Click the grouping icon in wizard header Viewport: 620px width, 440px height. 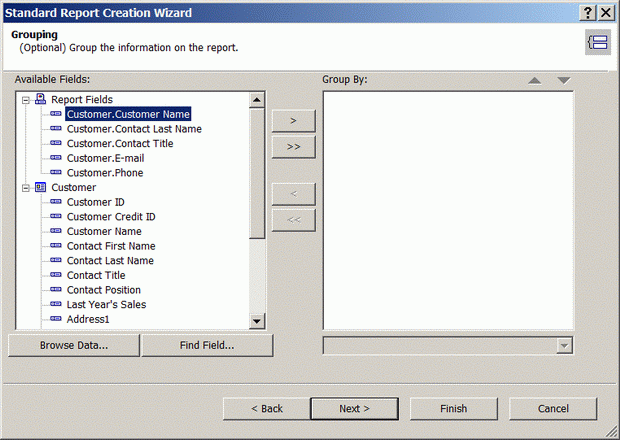pyautogui.click(x=598, y=41)
